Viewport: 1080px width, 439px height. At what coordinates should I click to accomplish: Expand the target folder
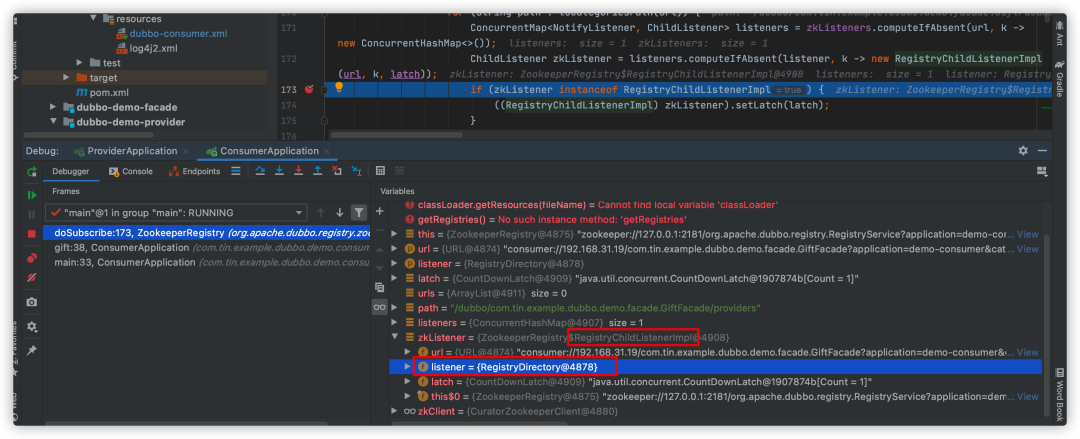66,77
